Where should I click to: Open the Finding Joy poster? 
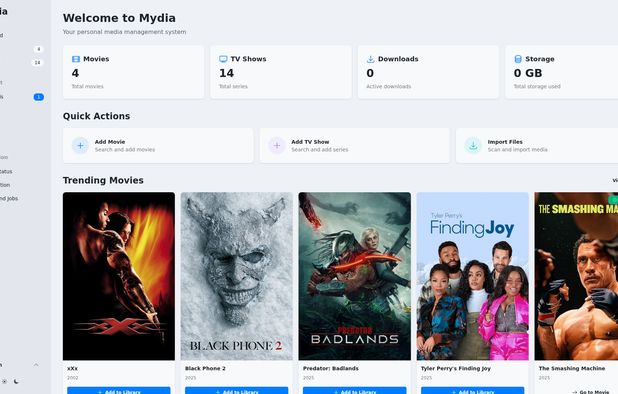coord(472,276)
